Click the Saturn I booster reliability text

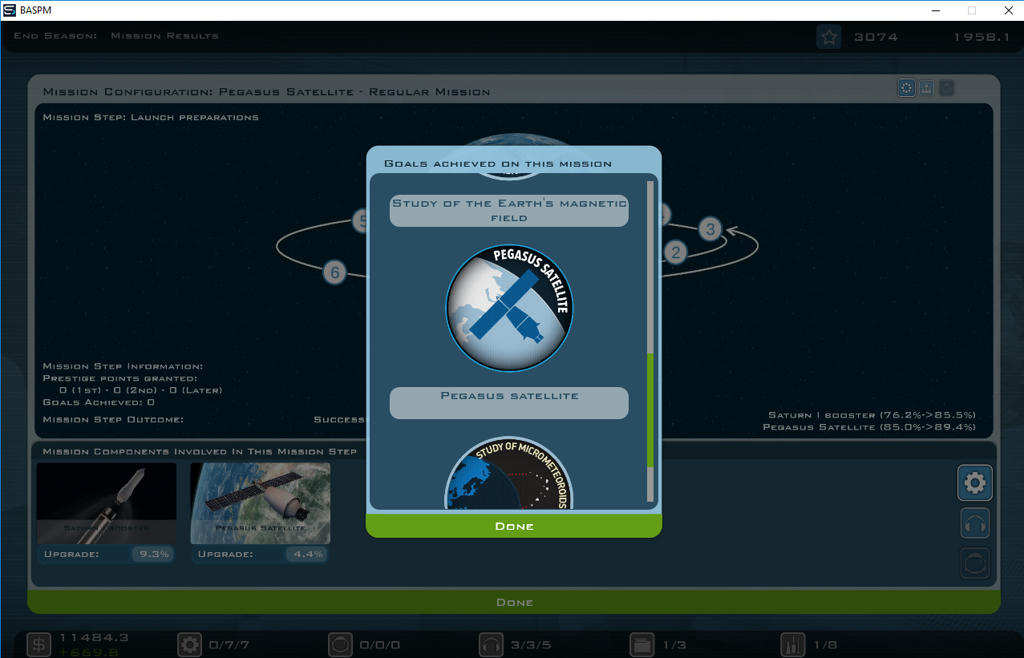[872, 415]
